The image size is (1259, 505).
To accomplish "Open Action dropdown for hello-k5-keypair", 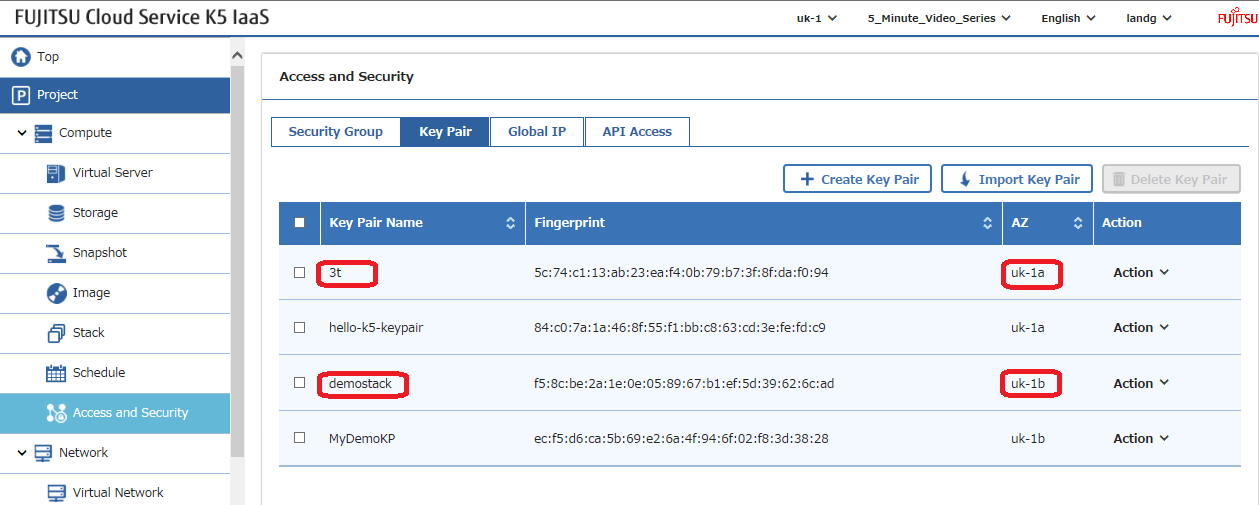I will (x=1141, y=328).
